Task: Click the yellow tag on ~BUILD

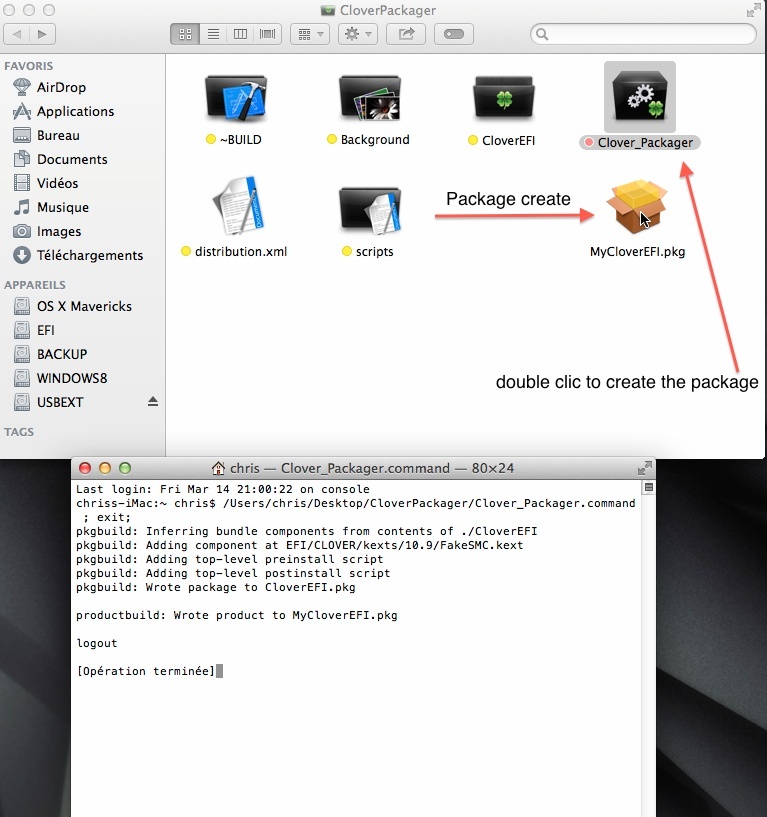Action: tap(211, 139)
